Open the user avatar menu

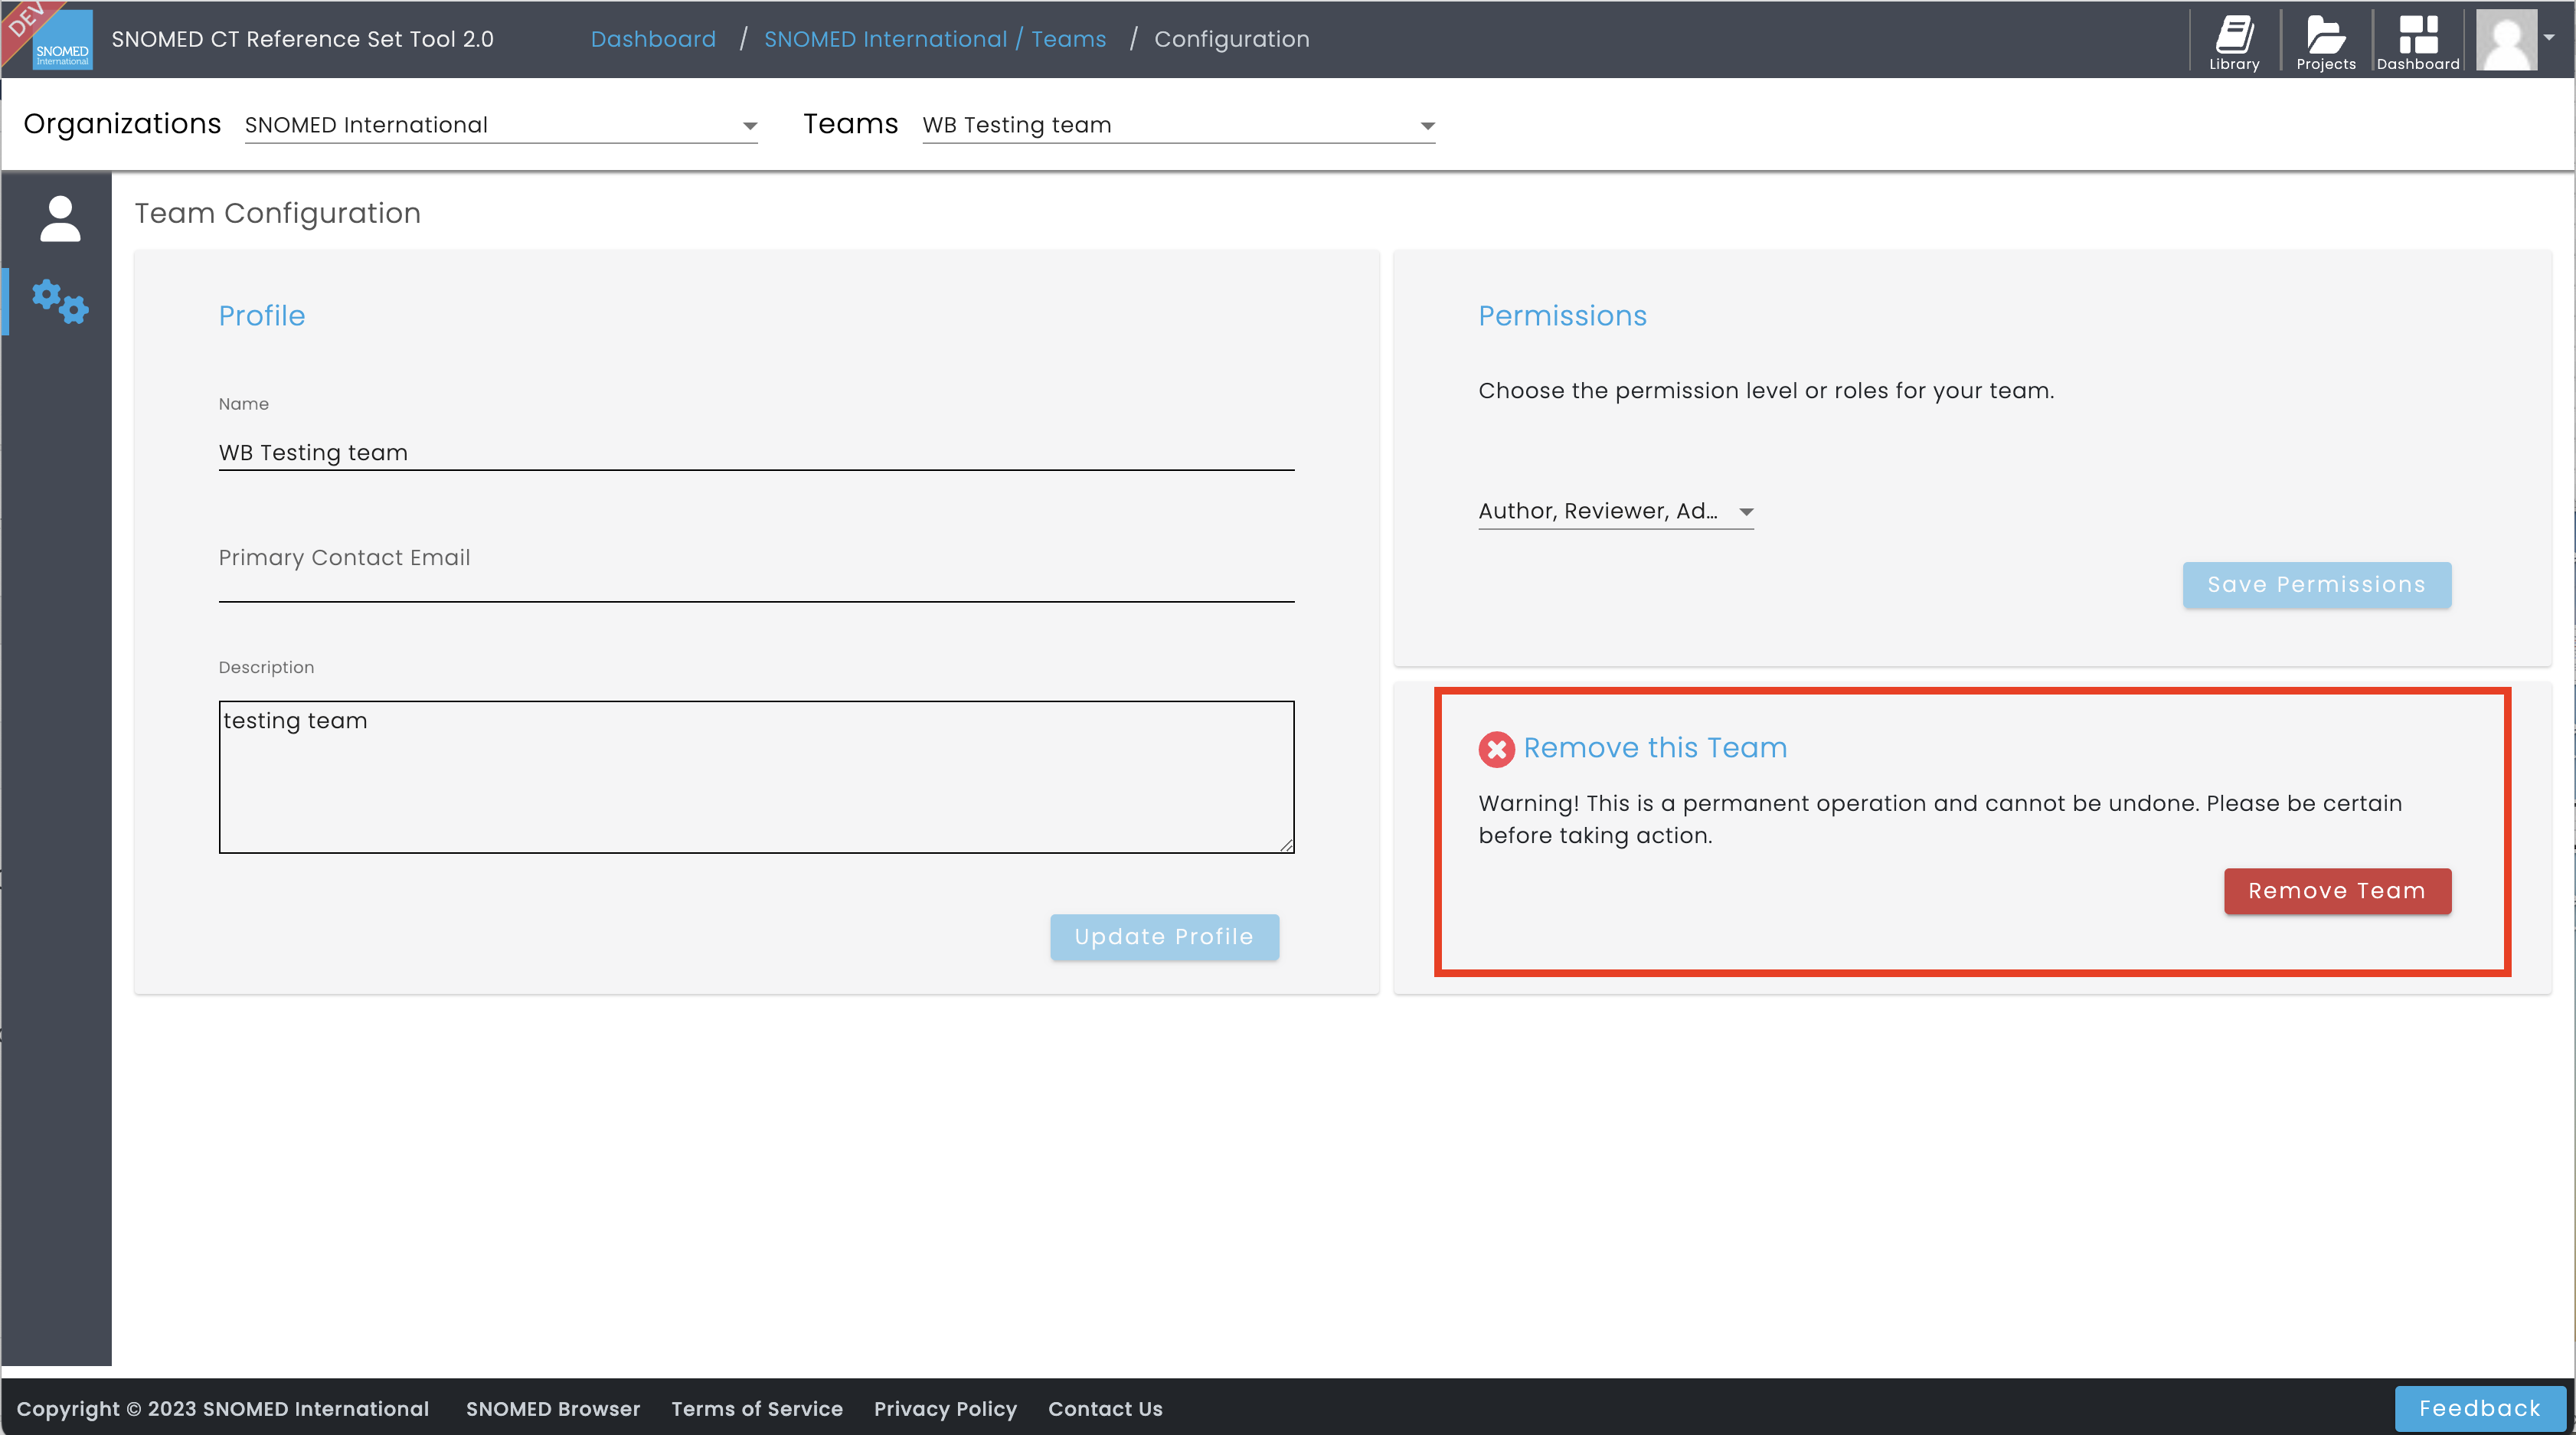click(x=2506, y=40)
